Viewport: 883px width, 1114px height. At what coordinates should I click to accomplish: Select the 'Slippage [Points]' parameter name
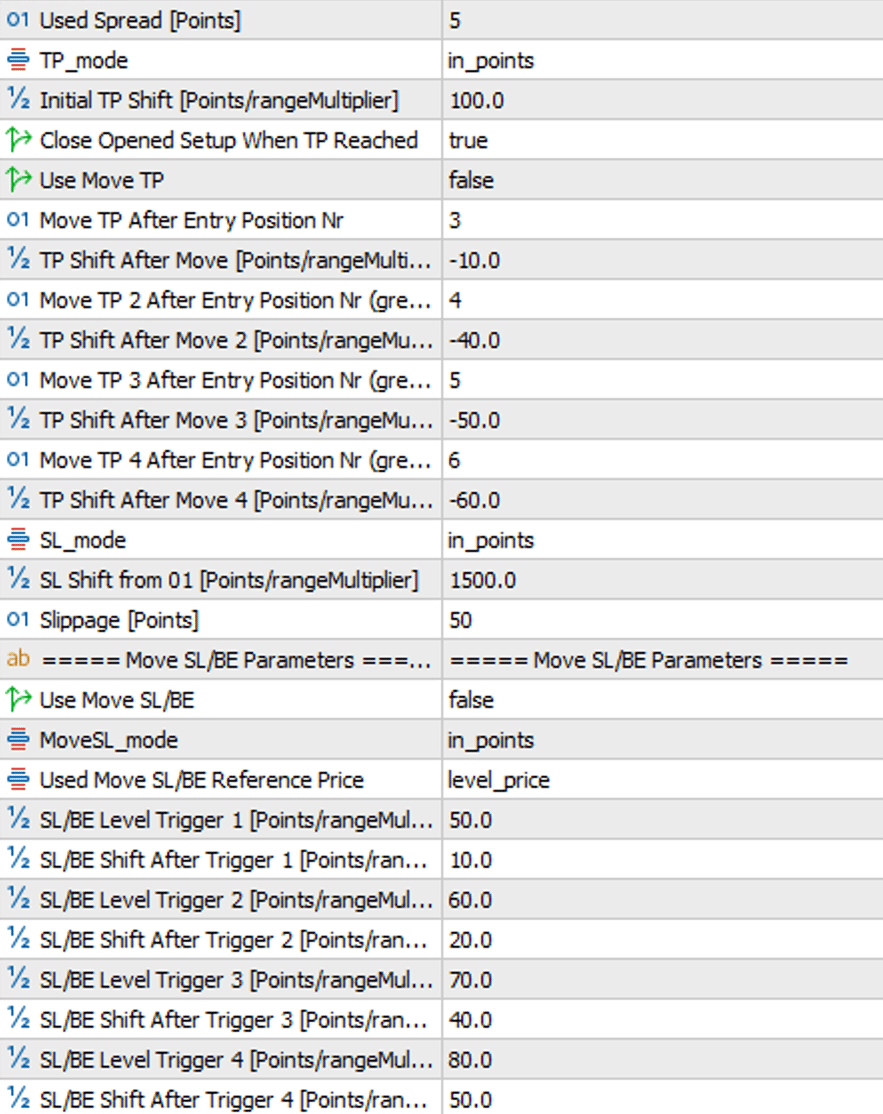pos(119,620)
